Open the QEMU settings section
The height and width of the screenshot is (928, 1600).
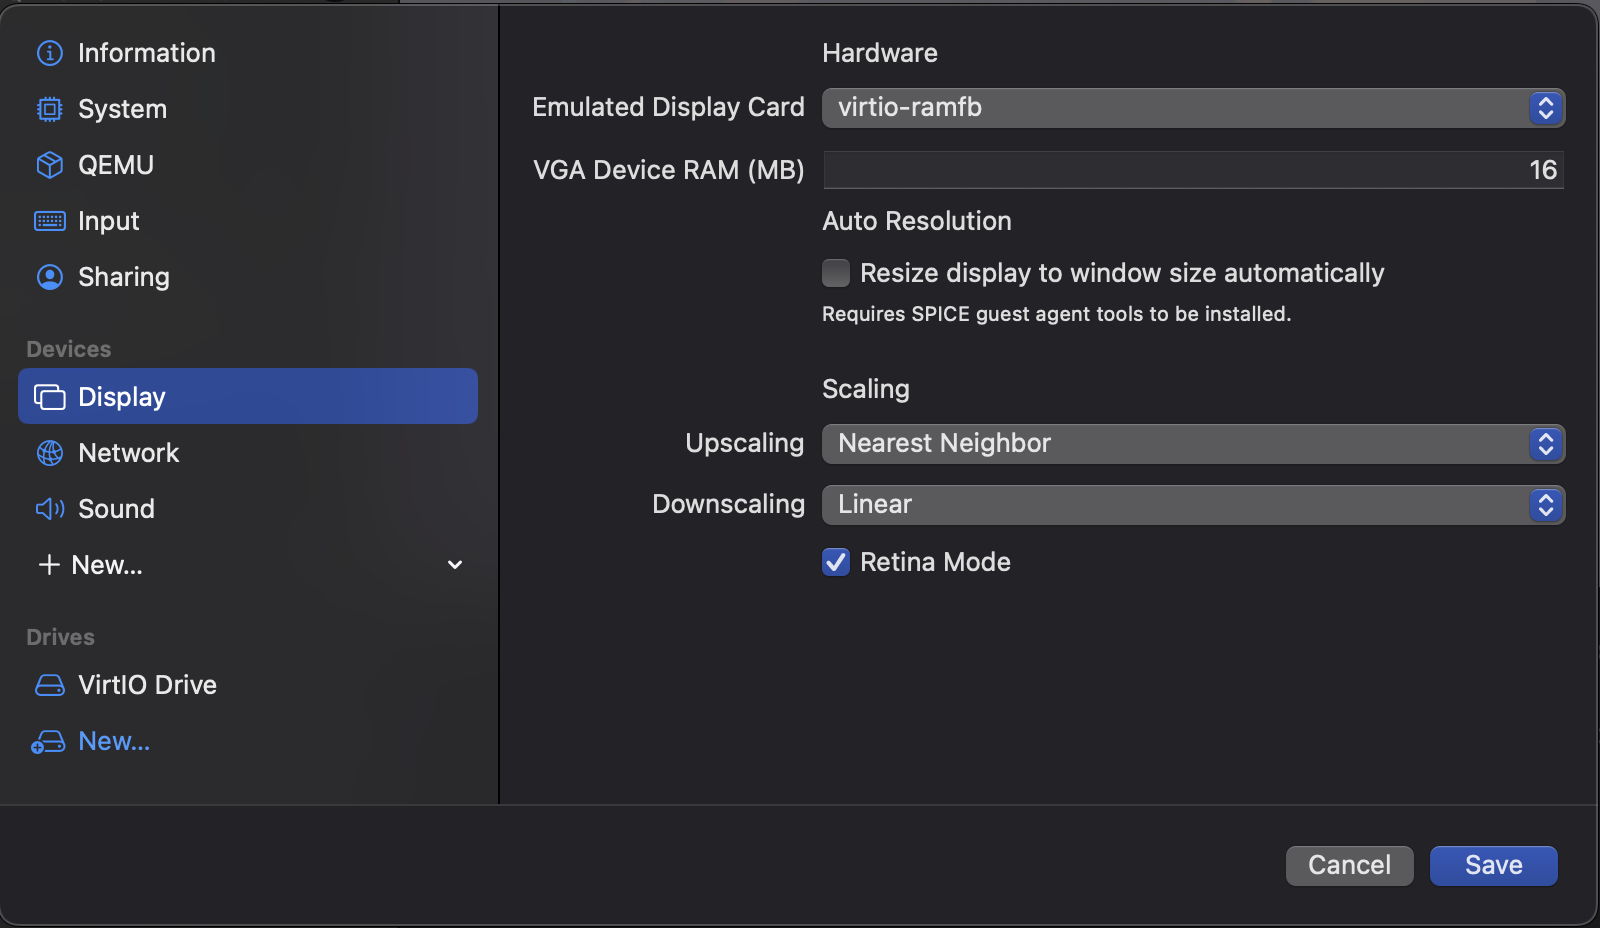click(x=116, y=165)
